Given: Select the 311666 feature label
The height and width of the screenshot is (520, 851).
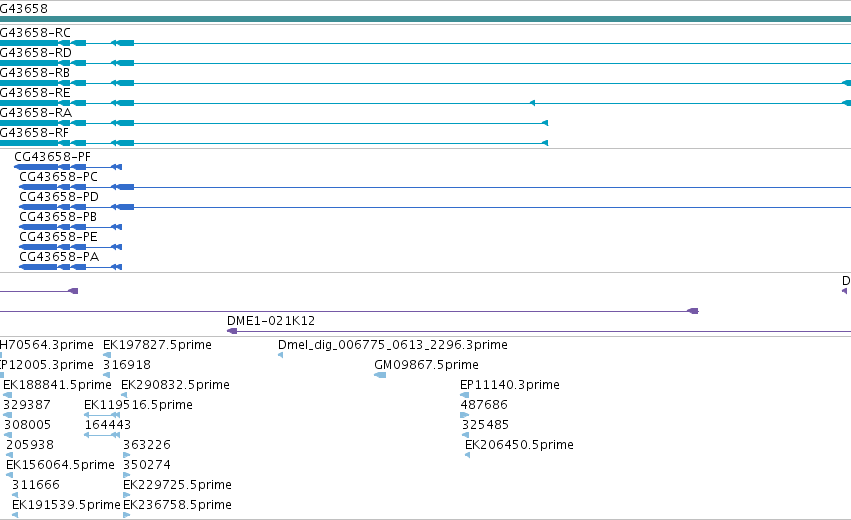Looking at the screenshot, I should pyautogui.click(x=36, y=485).
